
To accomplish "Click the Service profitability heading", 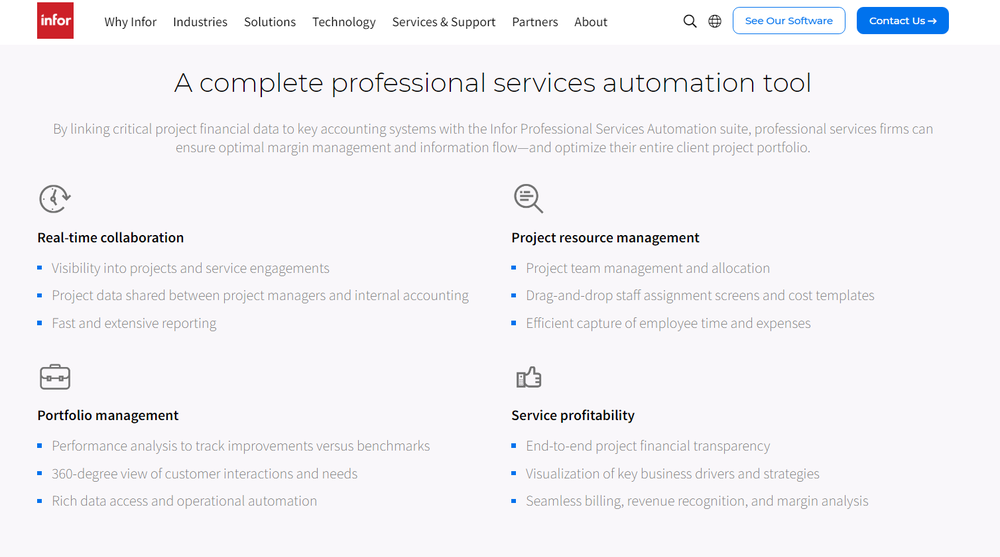I will pos(573,415).
